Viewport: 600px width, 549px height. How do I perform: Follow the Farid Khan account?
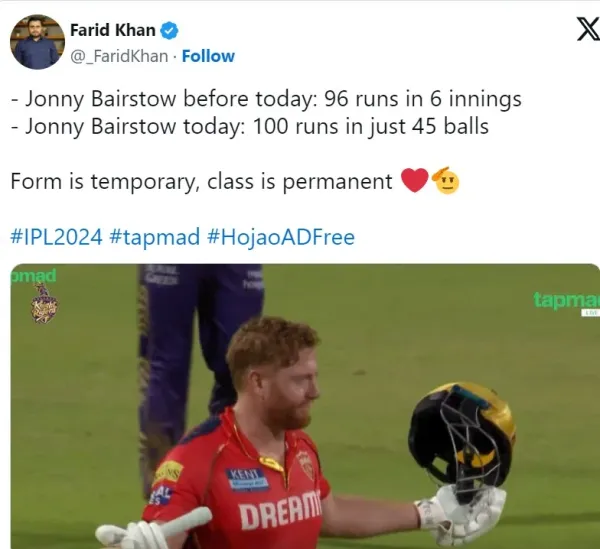(x=208, y=56)
